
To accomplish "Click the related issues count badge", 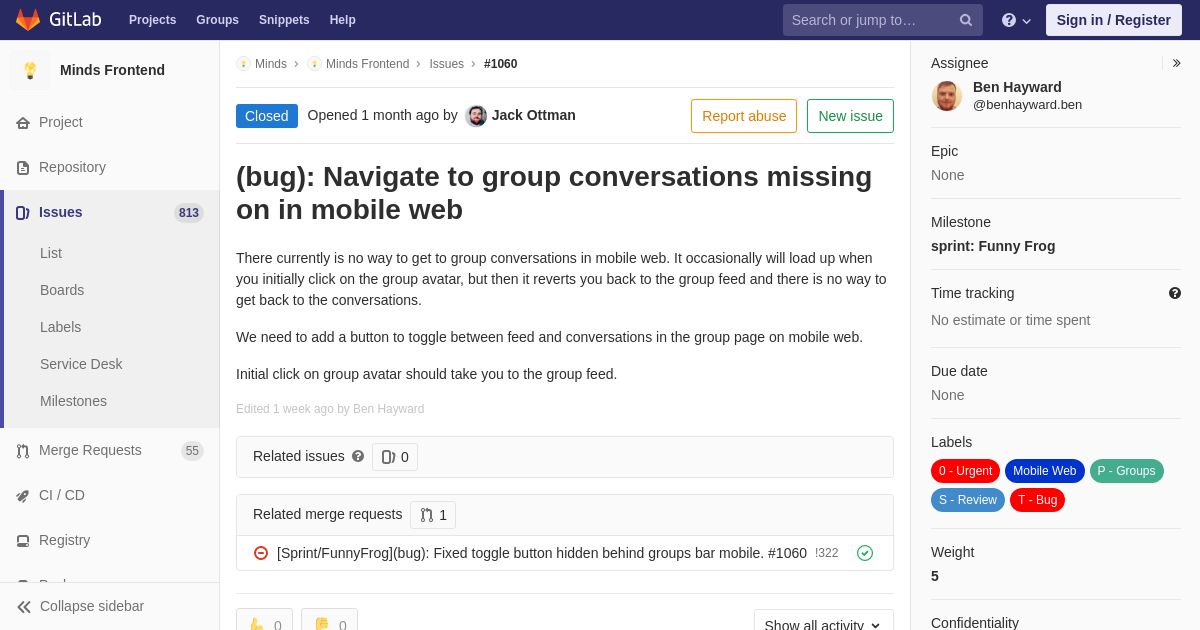I will click(x=395, y=457).
